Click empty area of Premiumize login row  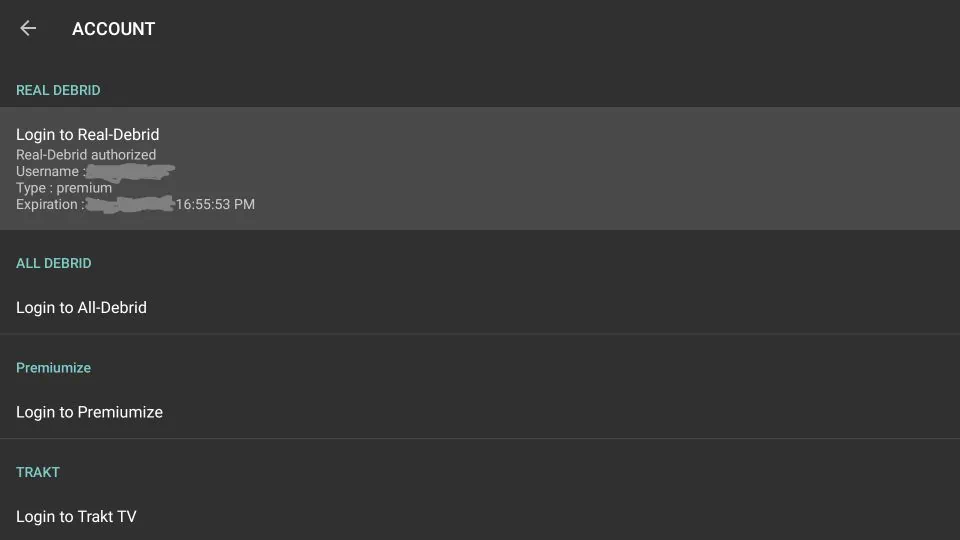click(600, 412)
